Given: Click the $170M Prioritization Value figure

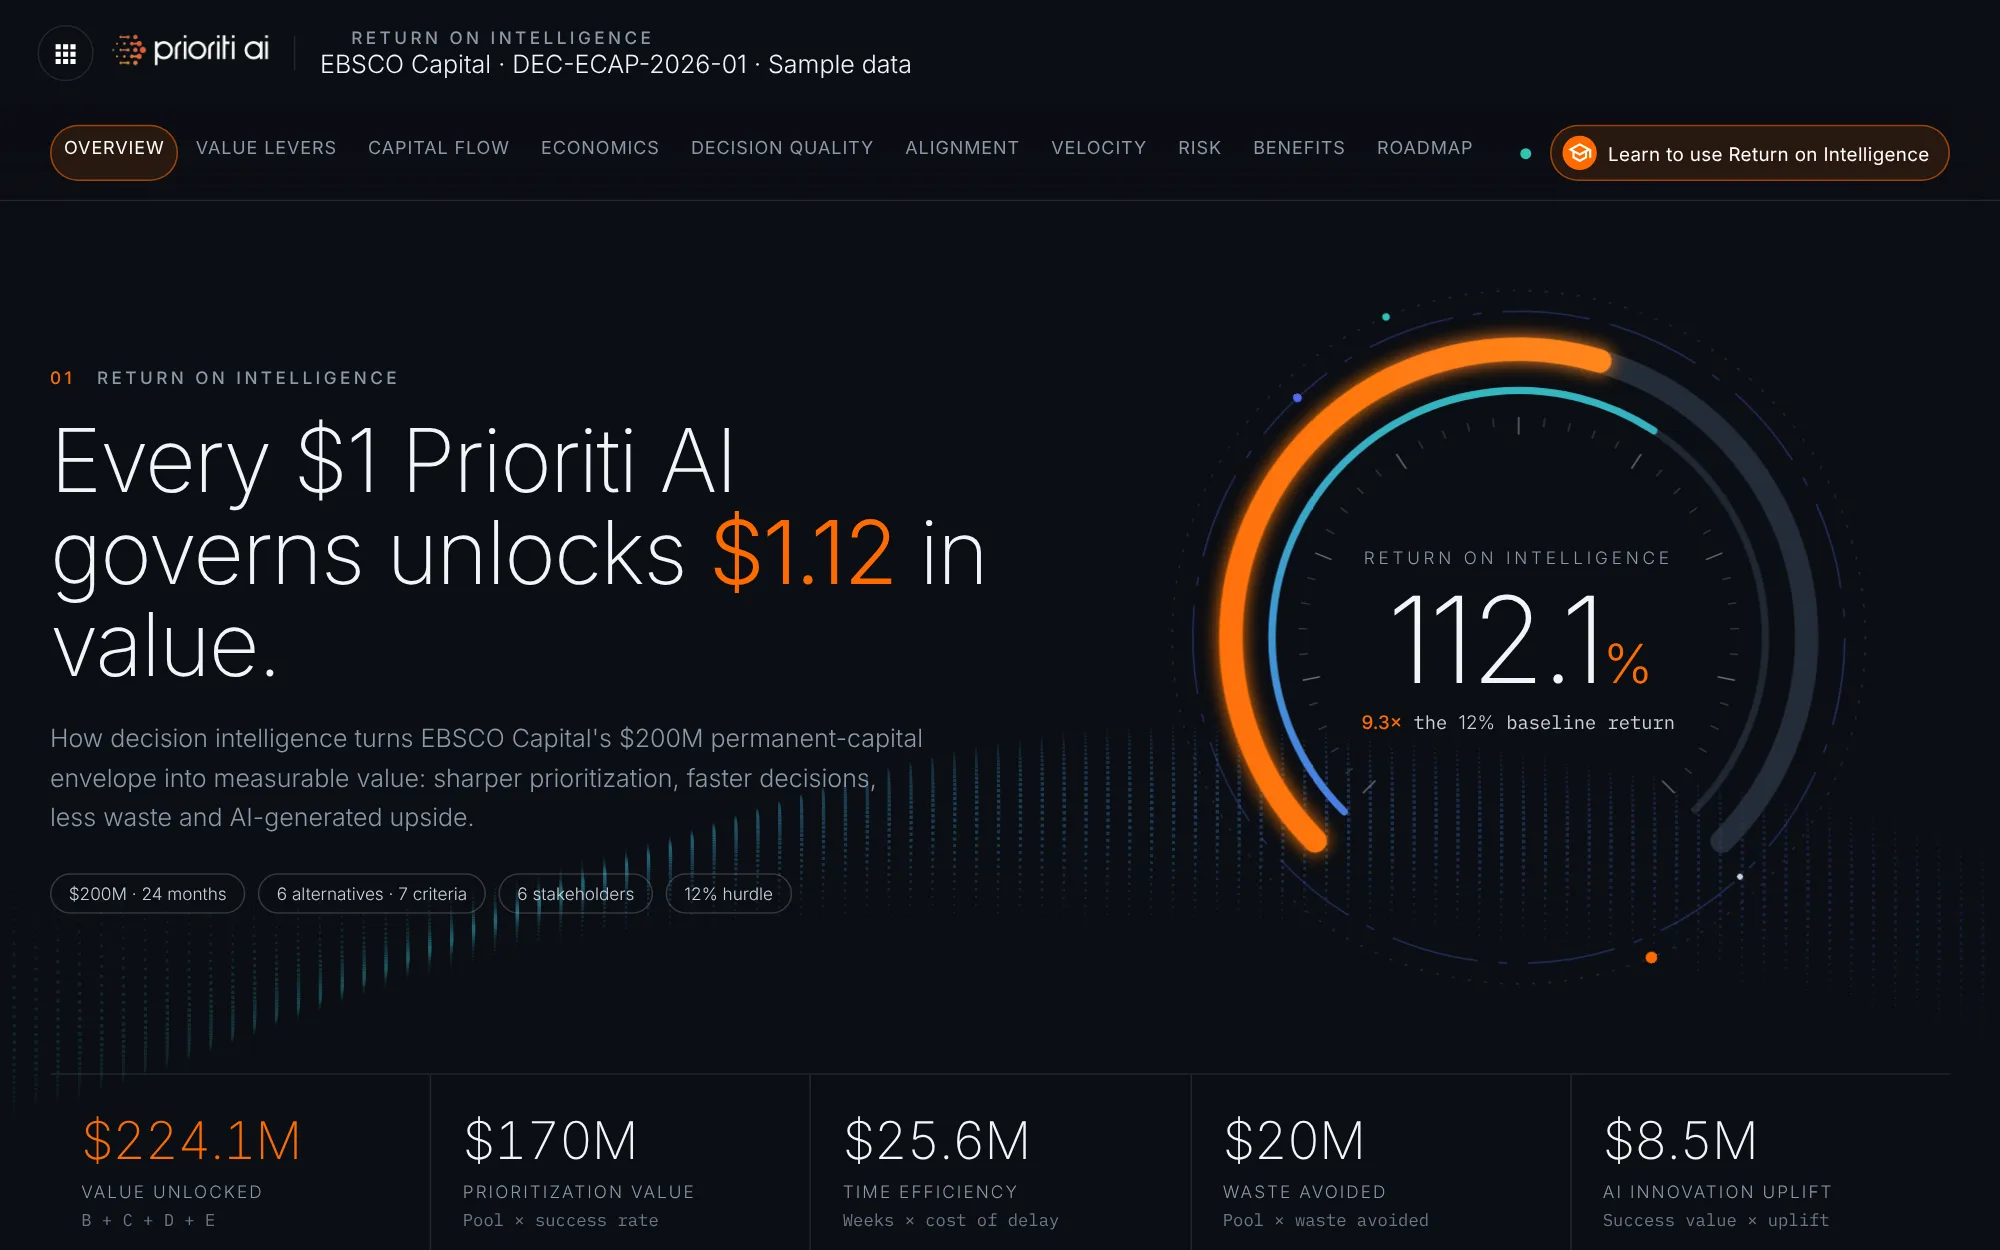Looking at the screenshot, I should coord(550,1141).
